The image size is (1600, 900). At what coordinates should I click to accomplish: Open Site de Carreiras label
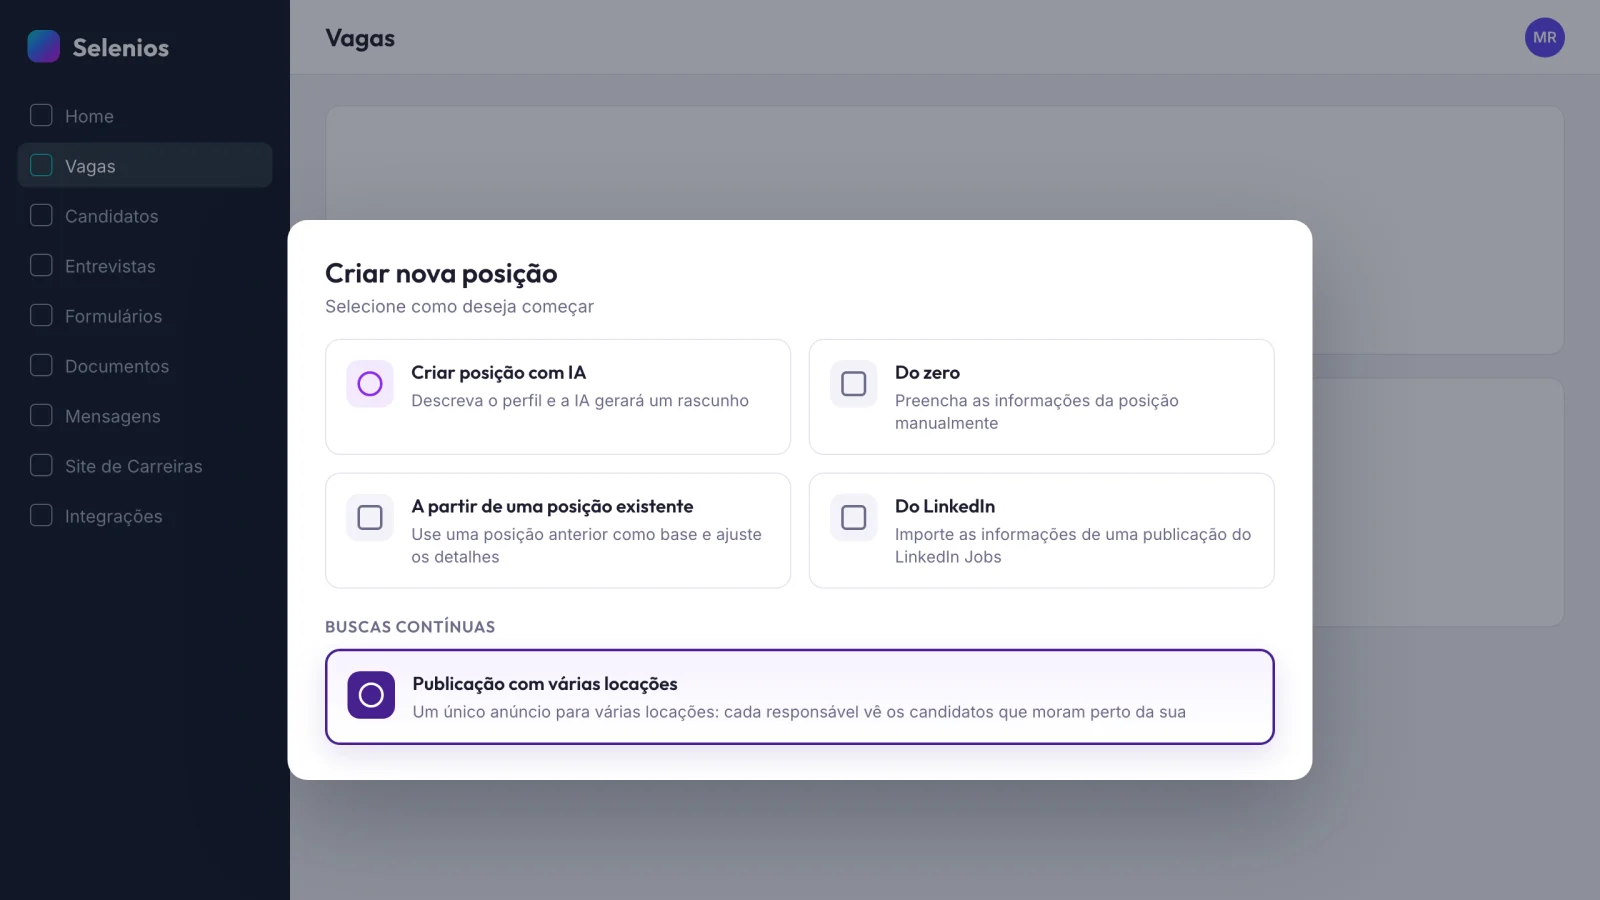[x=134, y=466]
